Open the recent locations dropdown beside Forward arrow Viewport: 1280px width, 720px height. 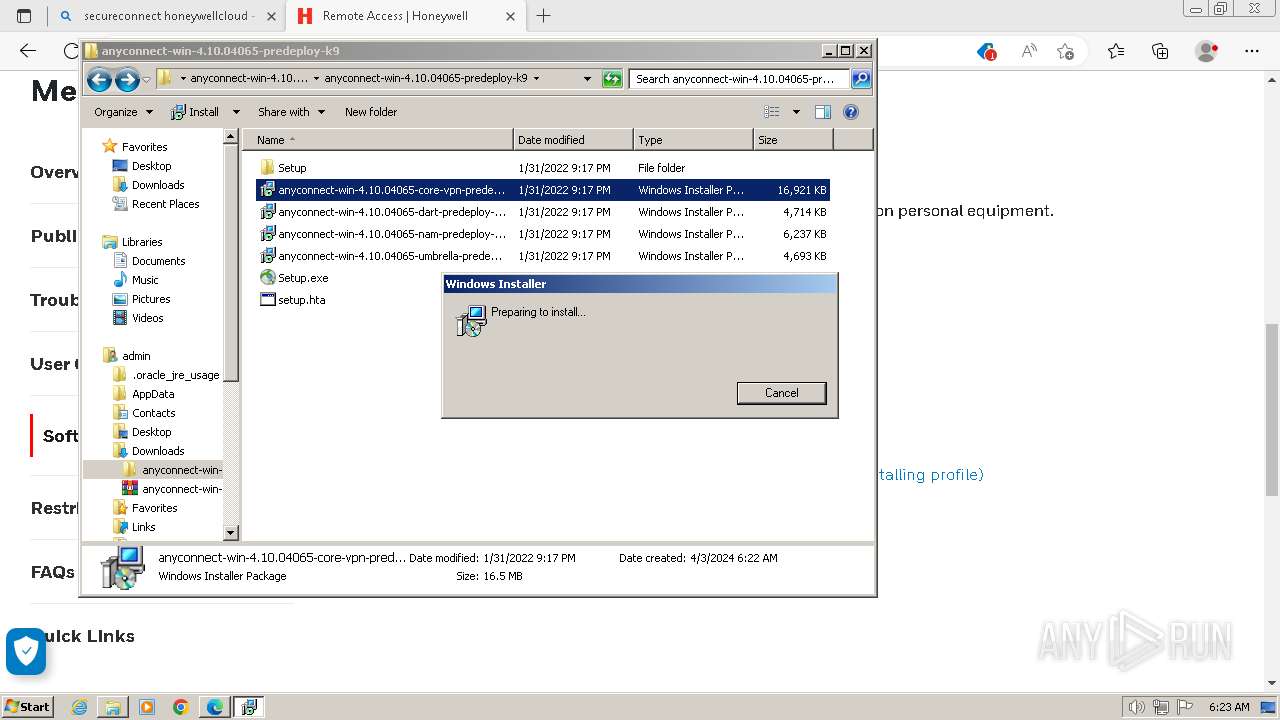point(147,79)
